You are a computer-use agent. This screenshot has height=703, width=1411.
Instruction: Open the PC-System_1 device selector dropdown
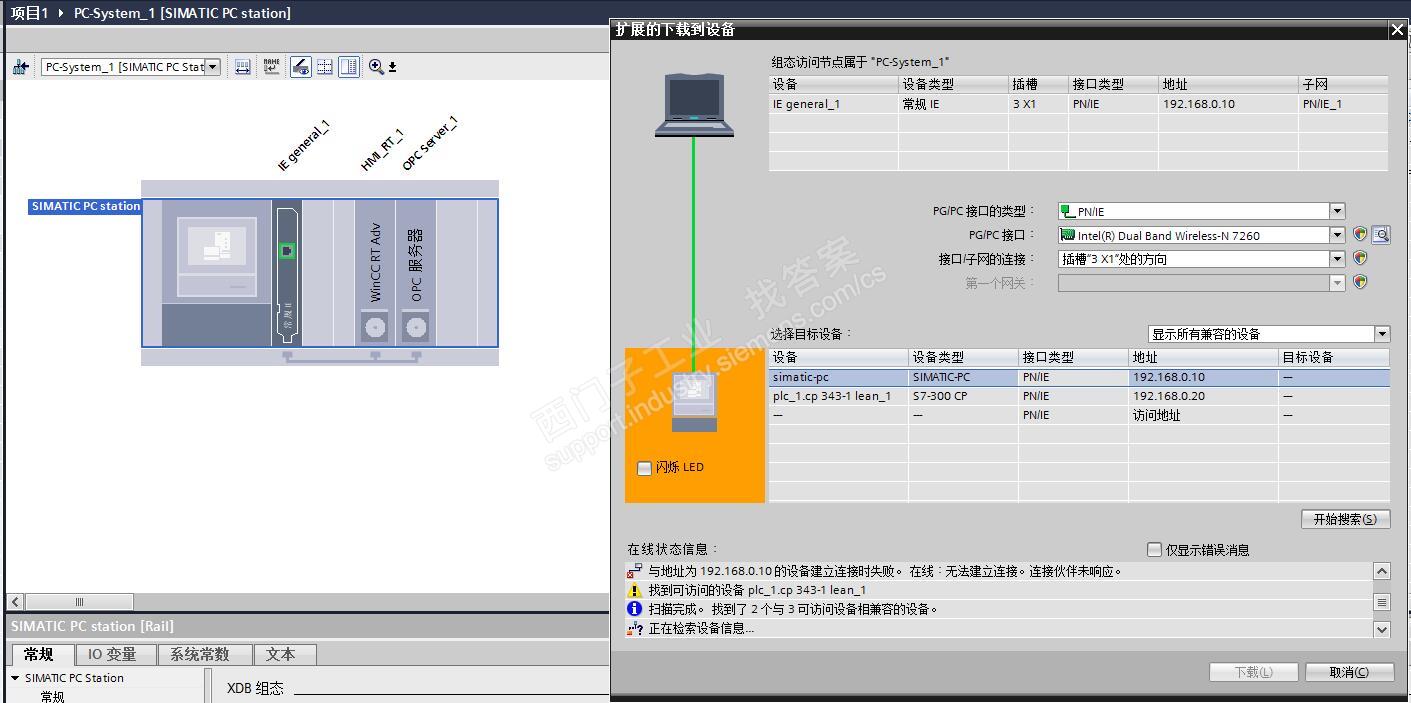(x=213, y=67)
